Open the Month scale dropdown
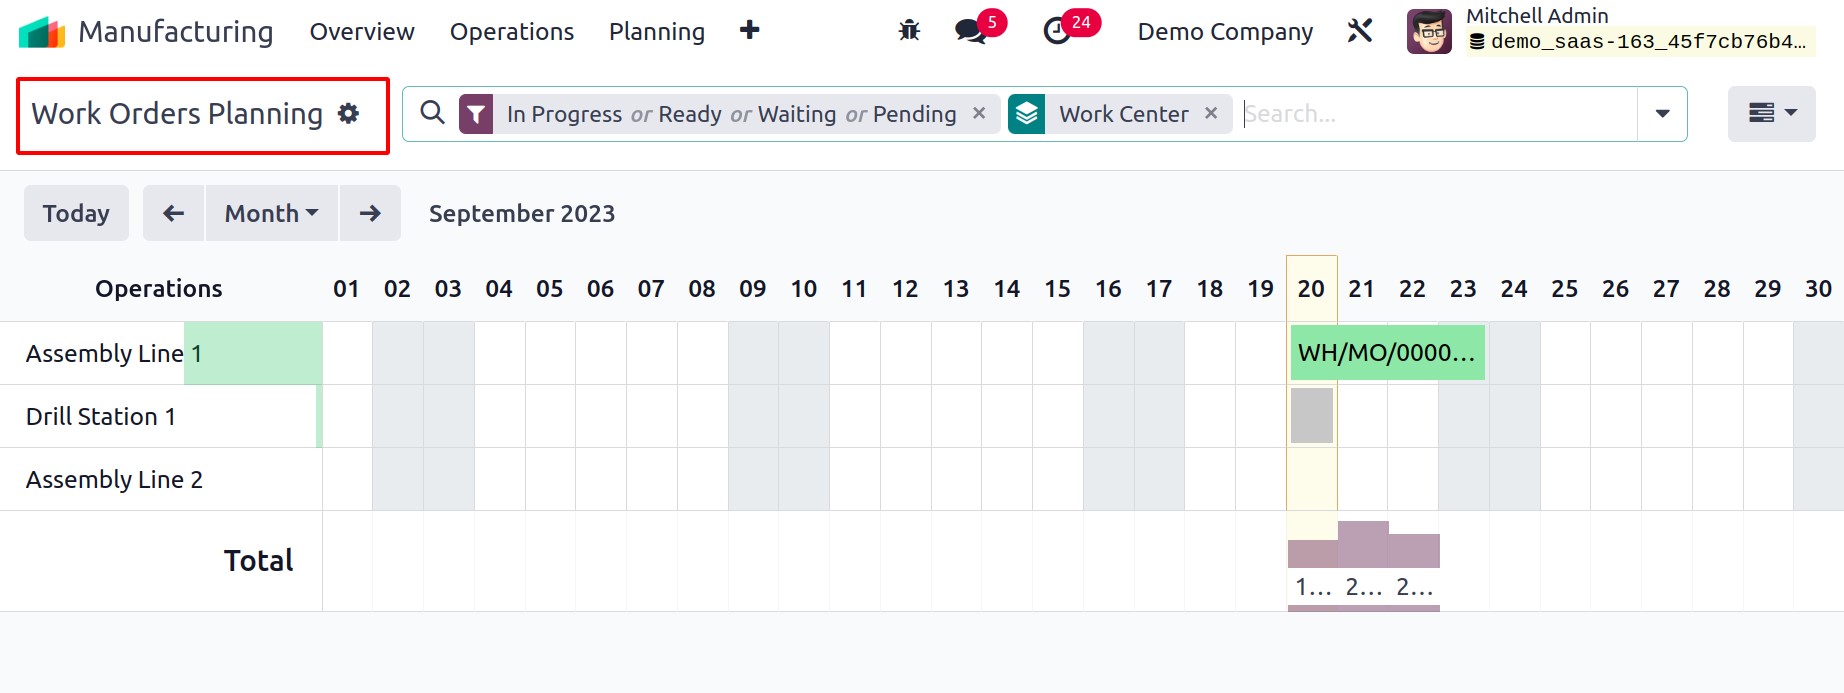This screenshot has width=1844, height=693. [x=271, y=213]
